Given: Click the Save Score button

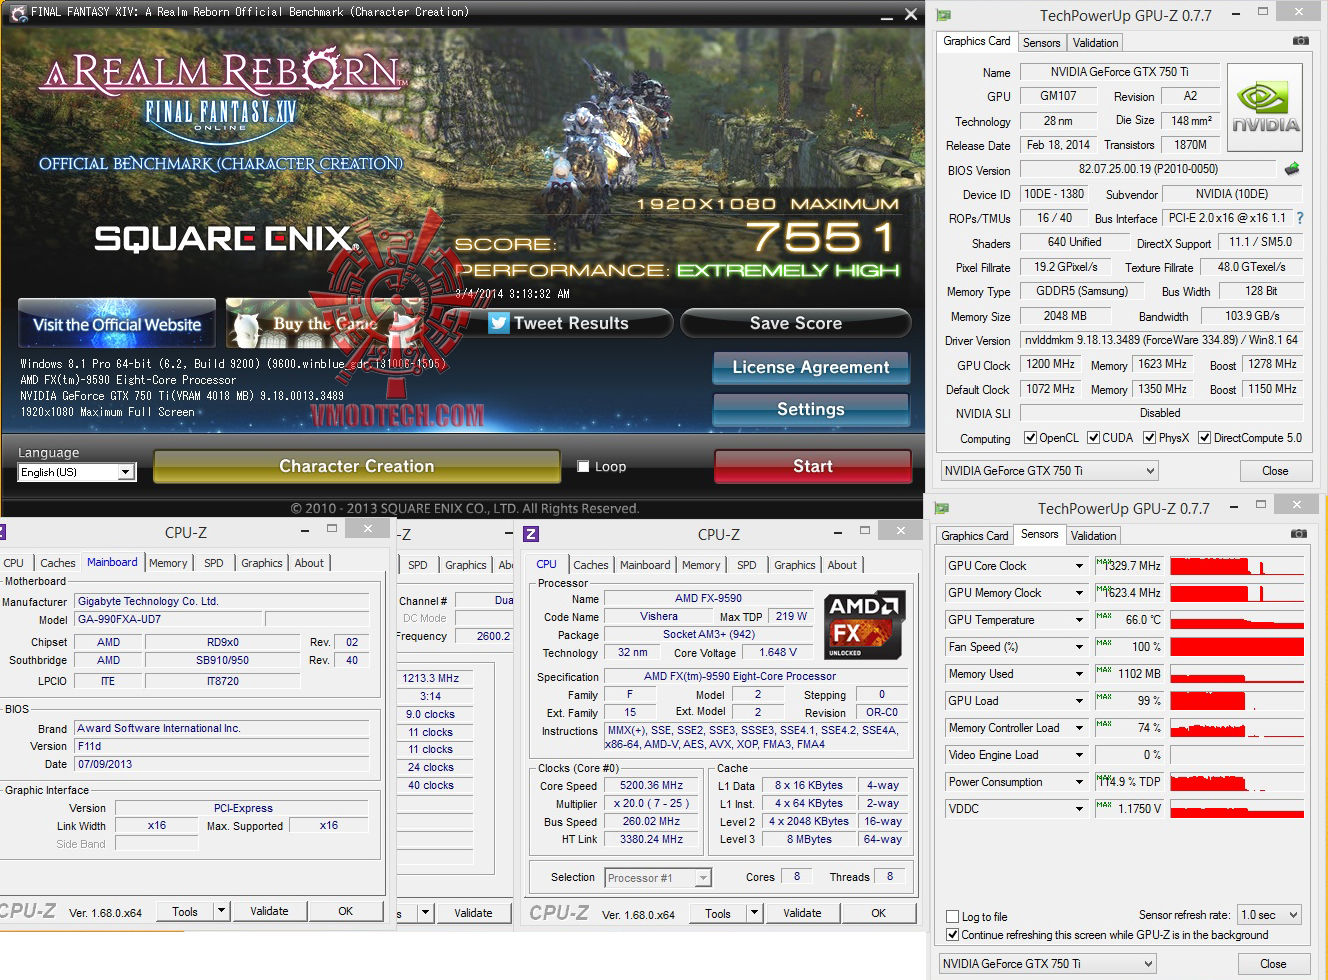Looking at the screenshot, I should point(796,323).
